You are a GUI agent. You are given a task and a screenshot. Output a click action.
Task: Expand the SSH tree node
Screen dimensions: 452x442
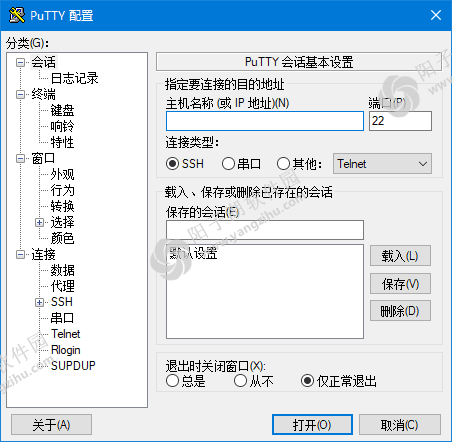[39, 302]
